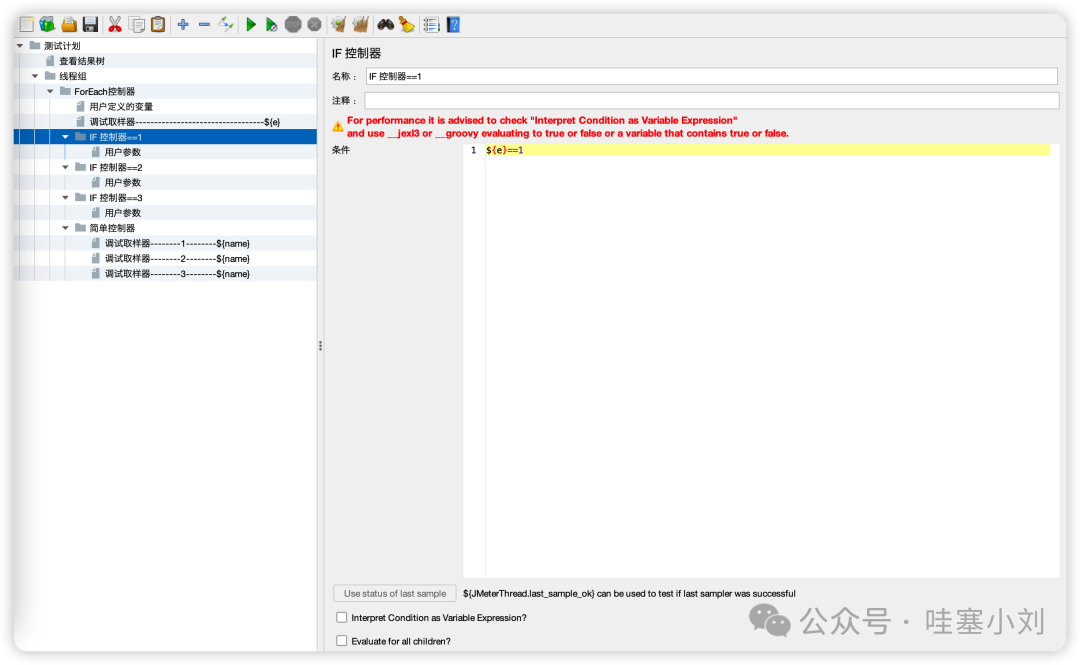The width and height of the screenshot is (1080, 665).
Task: Open Function Helper list icon
Action: pyautogui.click(x=431, y=25)
